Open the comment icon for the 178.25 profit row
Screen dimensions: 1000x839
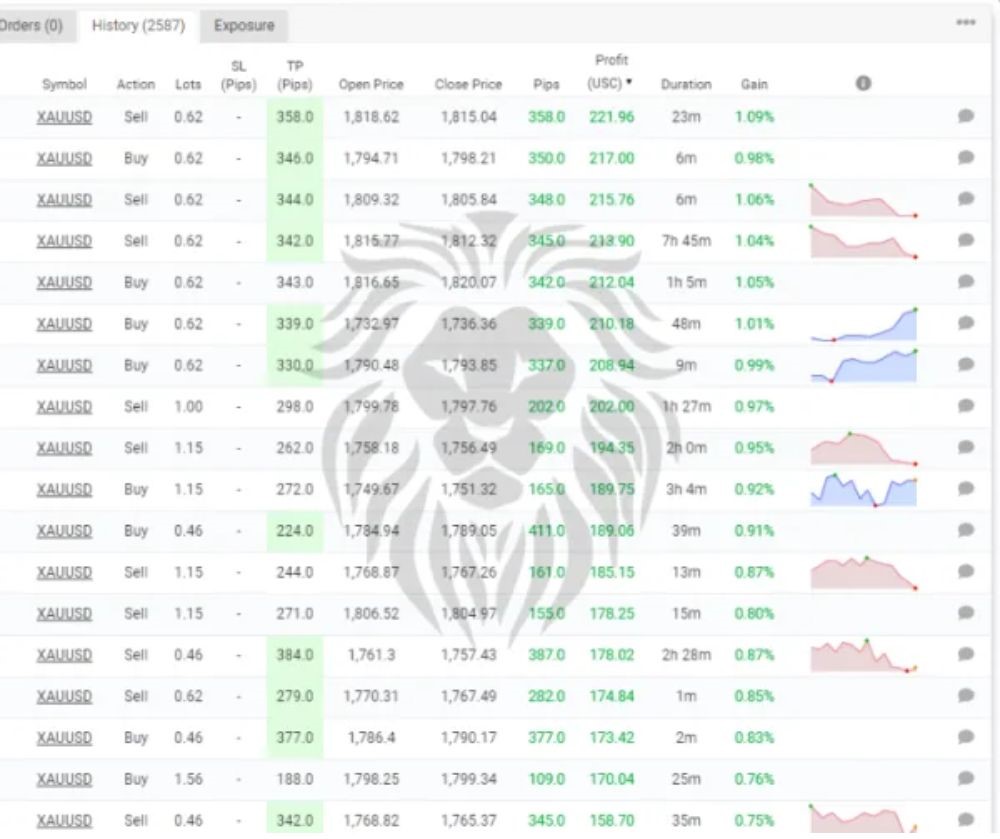966,613
